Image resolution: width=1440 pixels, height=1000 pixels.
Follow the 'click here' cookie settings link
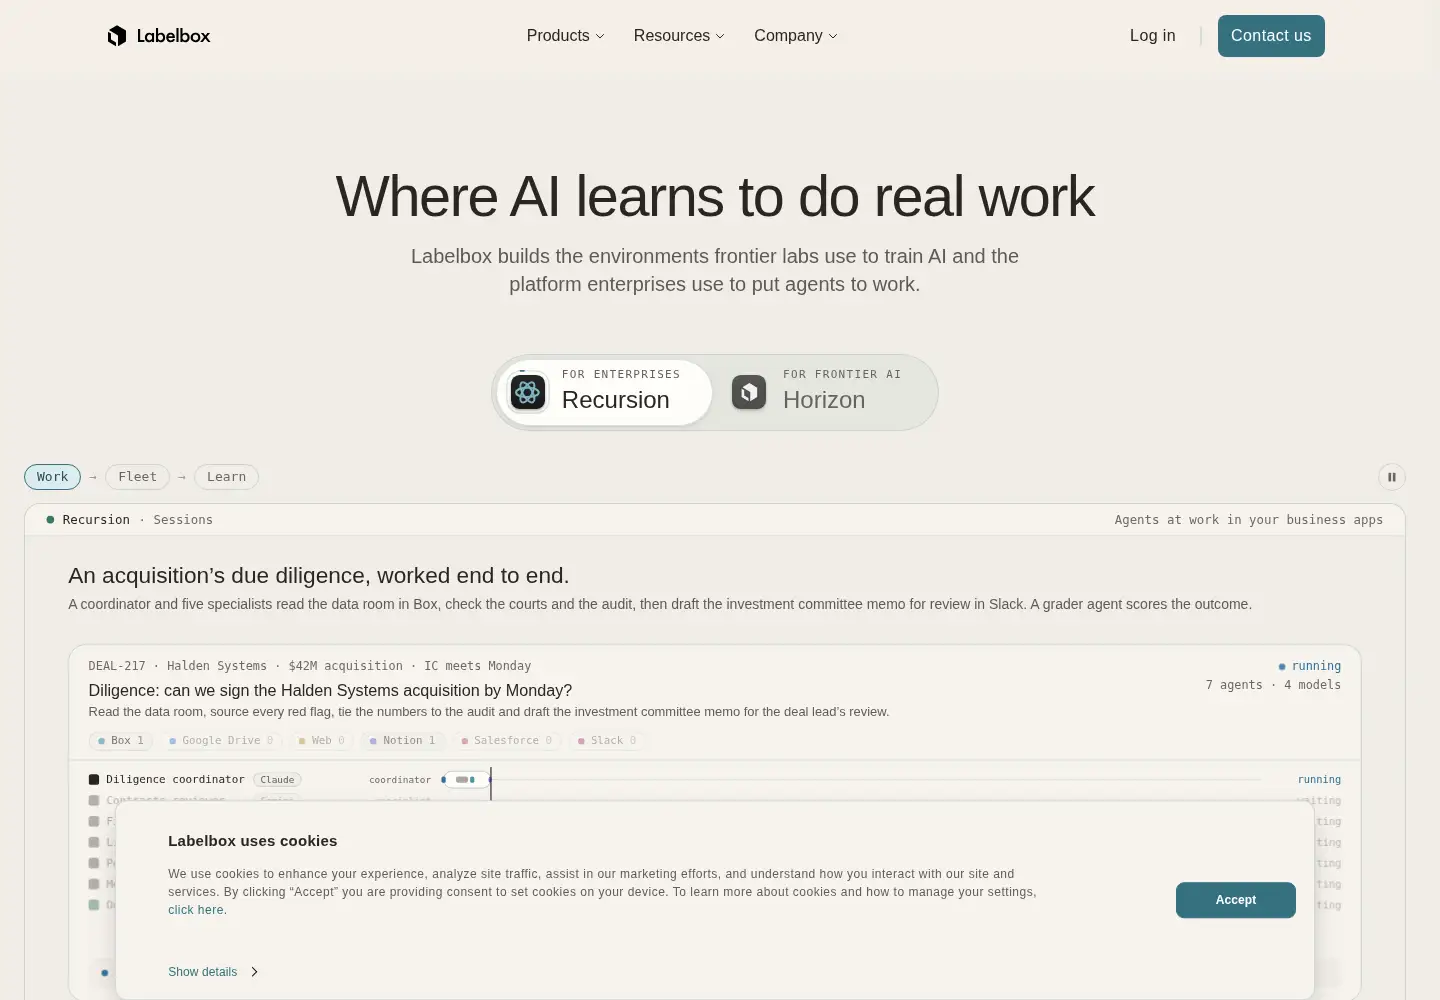pos(196,910)
